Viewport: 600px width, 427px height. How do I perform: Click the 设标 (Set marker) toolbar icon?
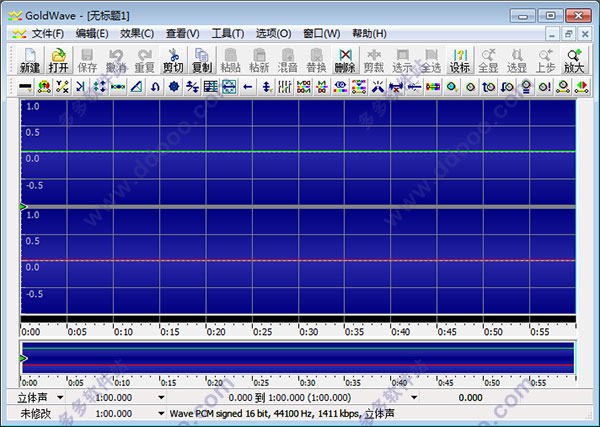click(x=460, y=60)
